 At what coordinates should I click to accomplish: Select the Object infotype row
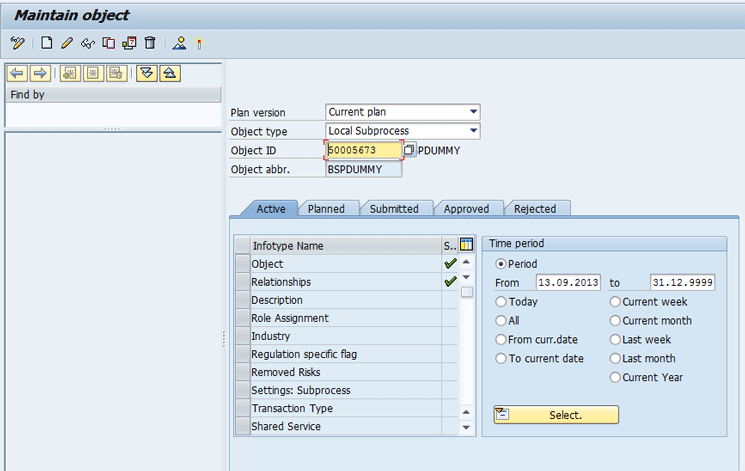pos(346,264)
